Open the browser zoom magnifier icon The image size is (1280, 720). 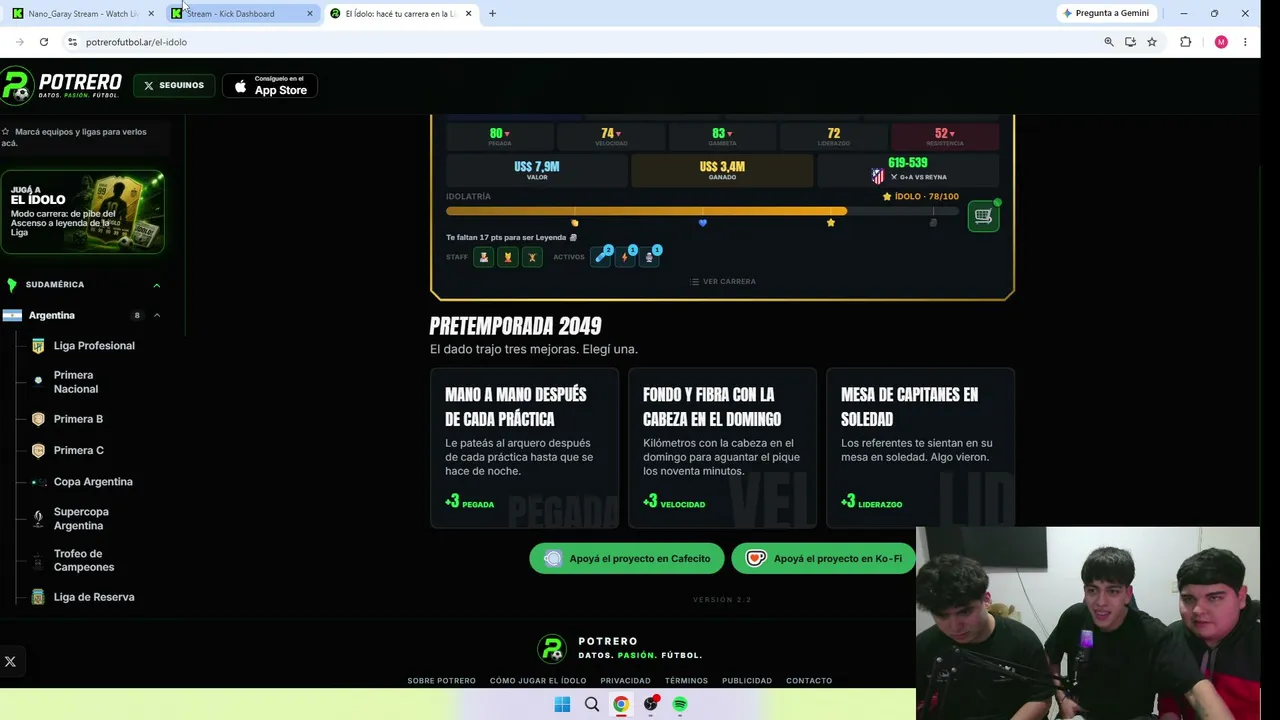1109,42
